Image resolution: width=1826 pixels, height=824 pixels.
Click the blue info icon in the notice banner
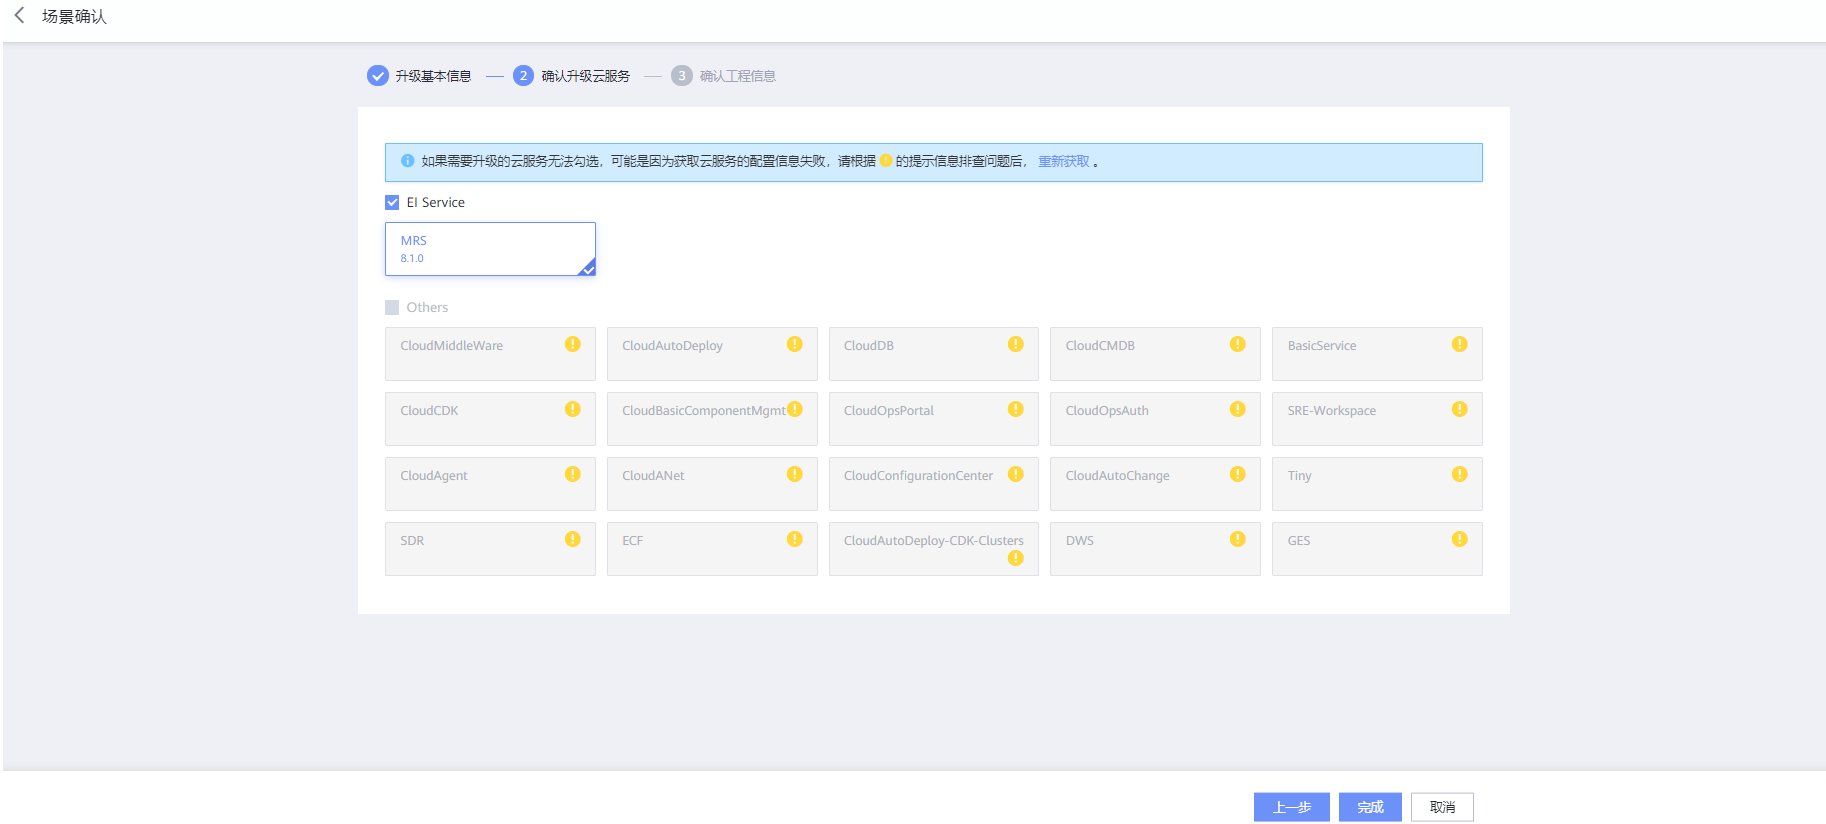(408, 161)
